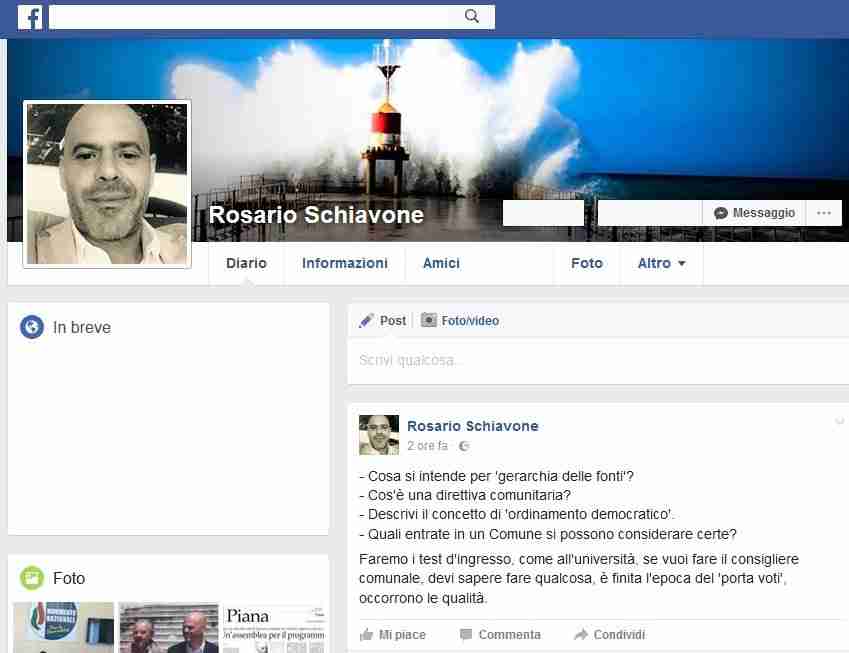Switch to the Informazioni tab
The image size is (849, 653).
click(344, 263)
